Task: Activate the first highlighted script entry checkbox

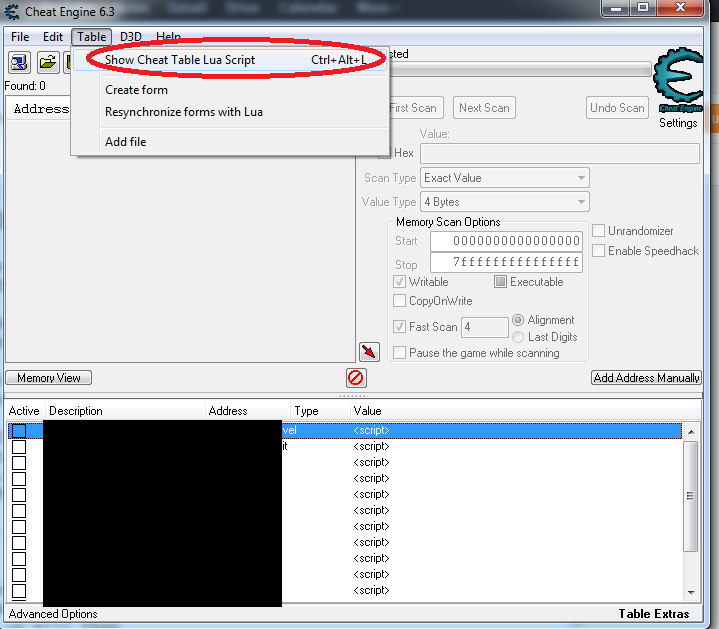Action: coord(19,430)
